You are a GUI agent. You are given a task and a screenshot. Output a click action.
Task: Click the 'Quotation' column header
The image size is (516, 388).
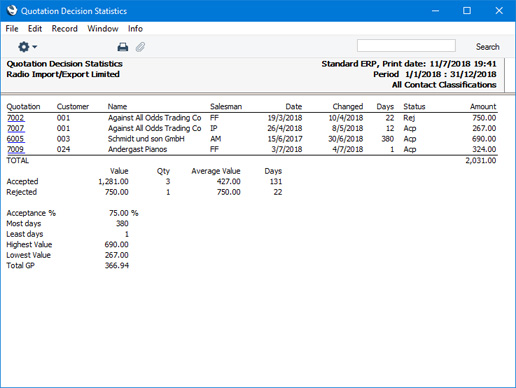coord(23,107)
